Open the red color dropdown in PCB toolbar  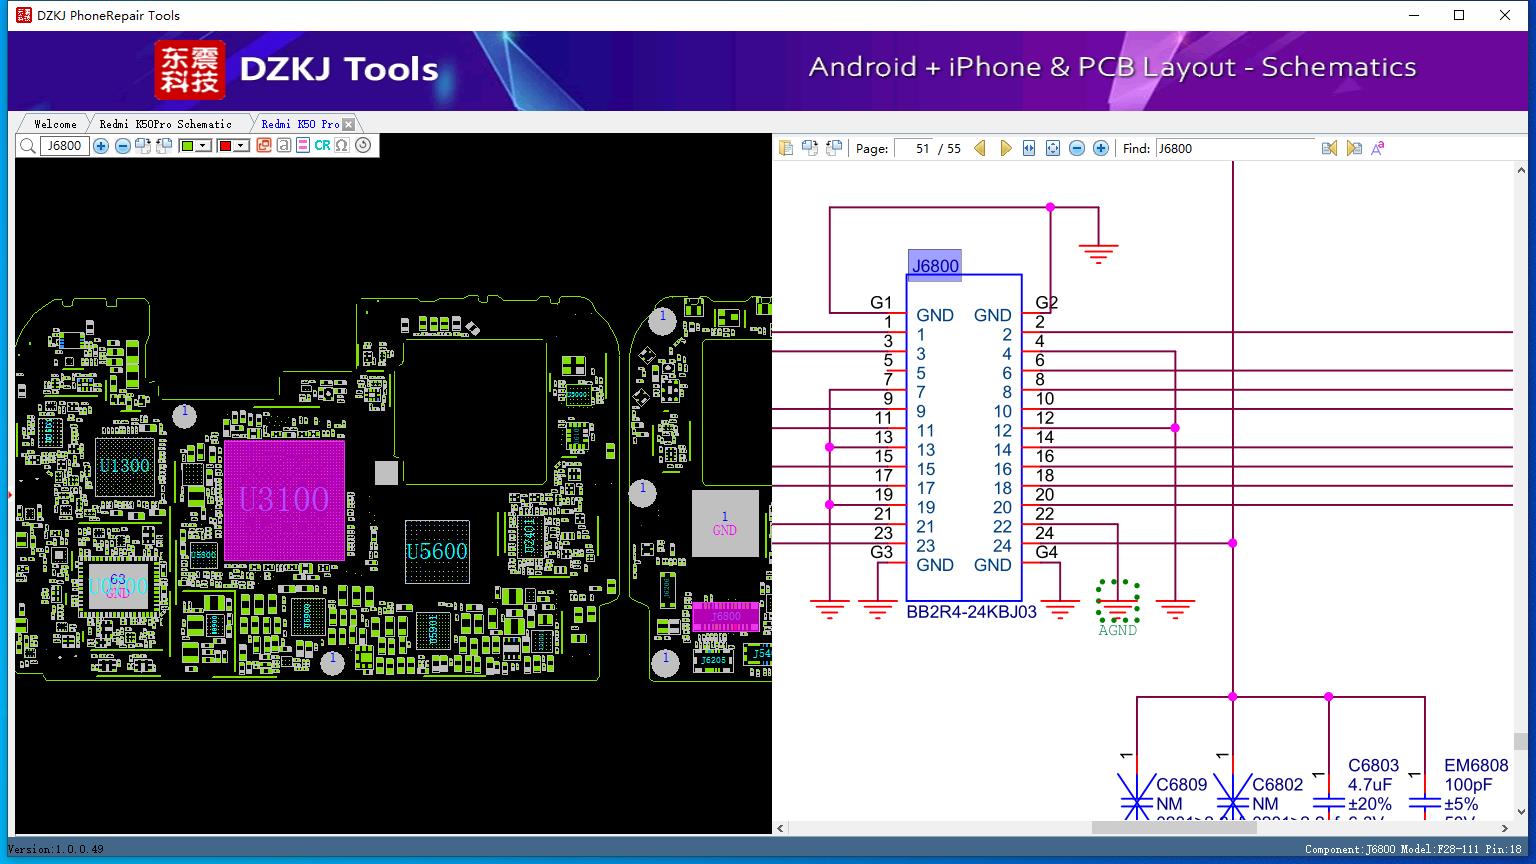coord(241,146)
